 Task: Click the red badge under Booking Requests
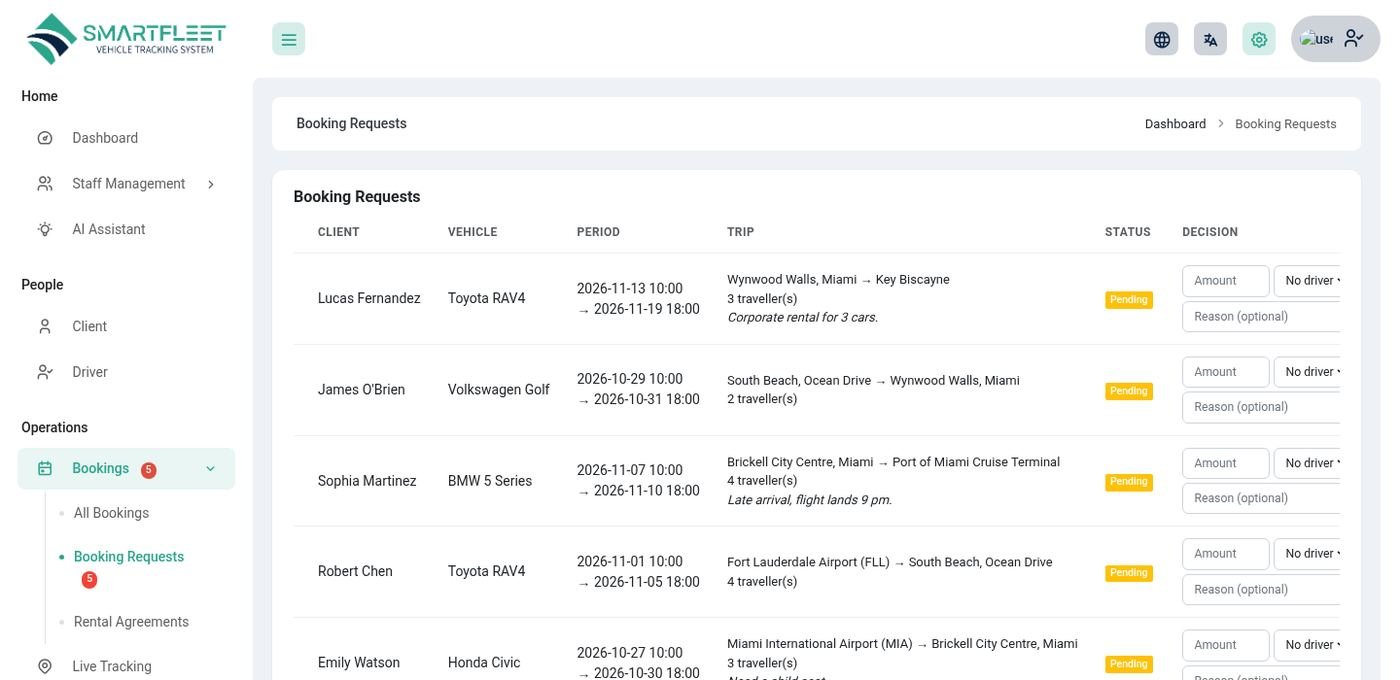click(x=89, y=579)
